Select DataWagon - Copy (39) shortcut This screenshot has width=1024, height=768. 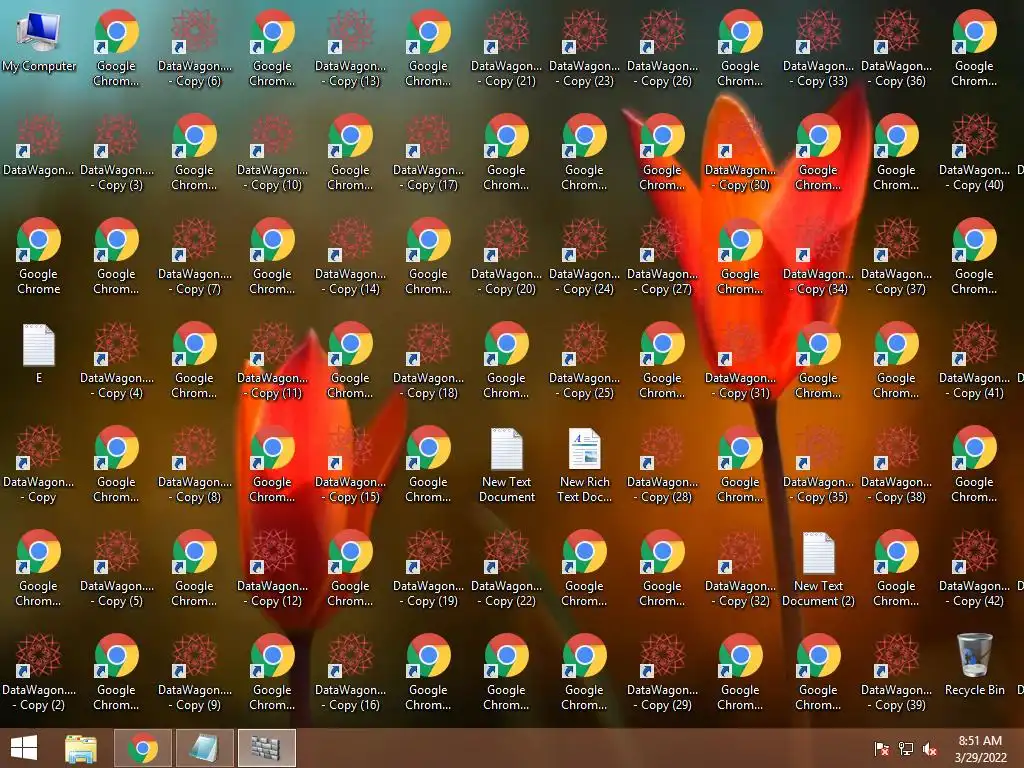tap(897, 672)
